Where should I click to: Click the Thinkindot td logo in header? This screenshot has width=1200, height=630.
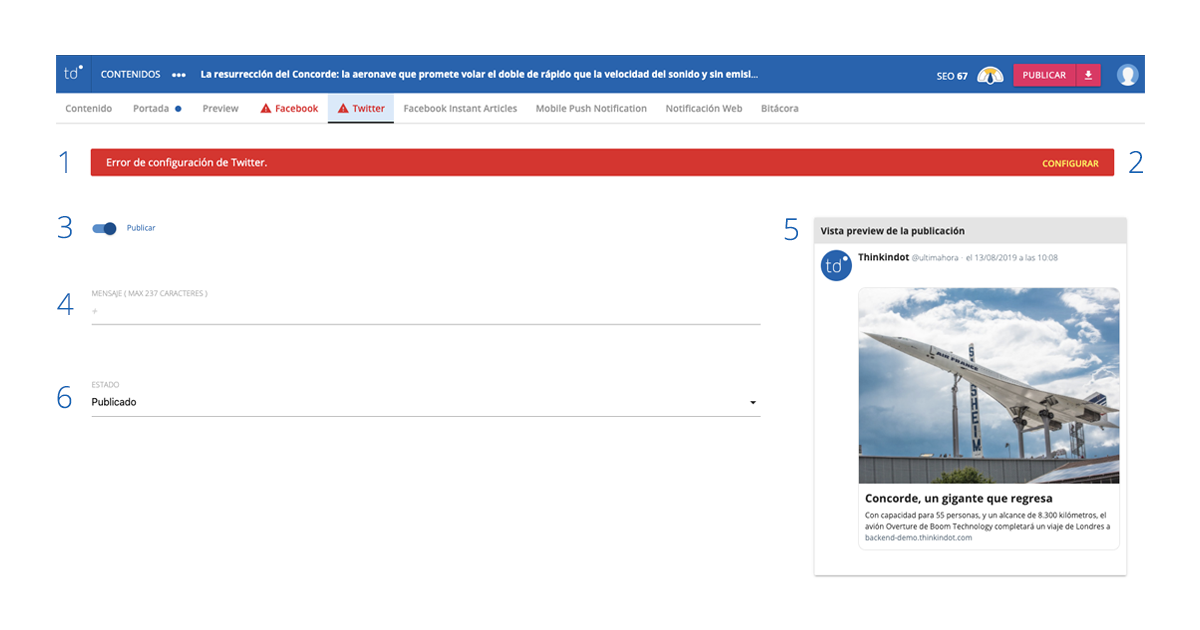(x=73, y=74)
